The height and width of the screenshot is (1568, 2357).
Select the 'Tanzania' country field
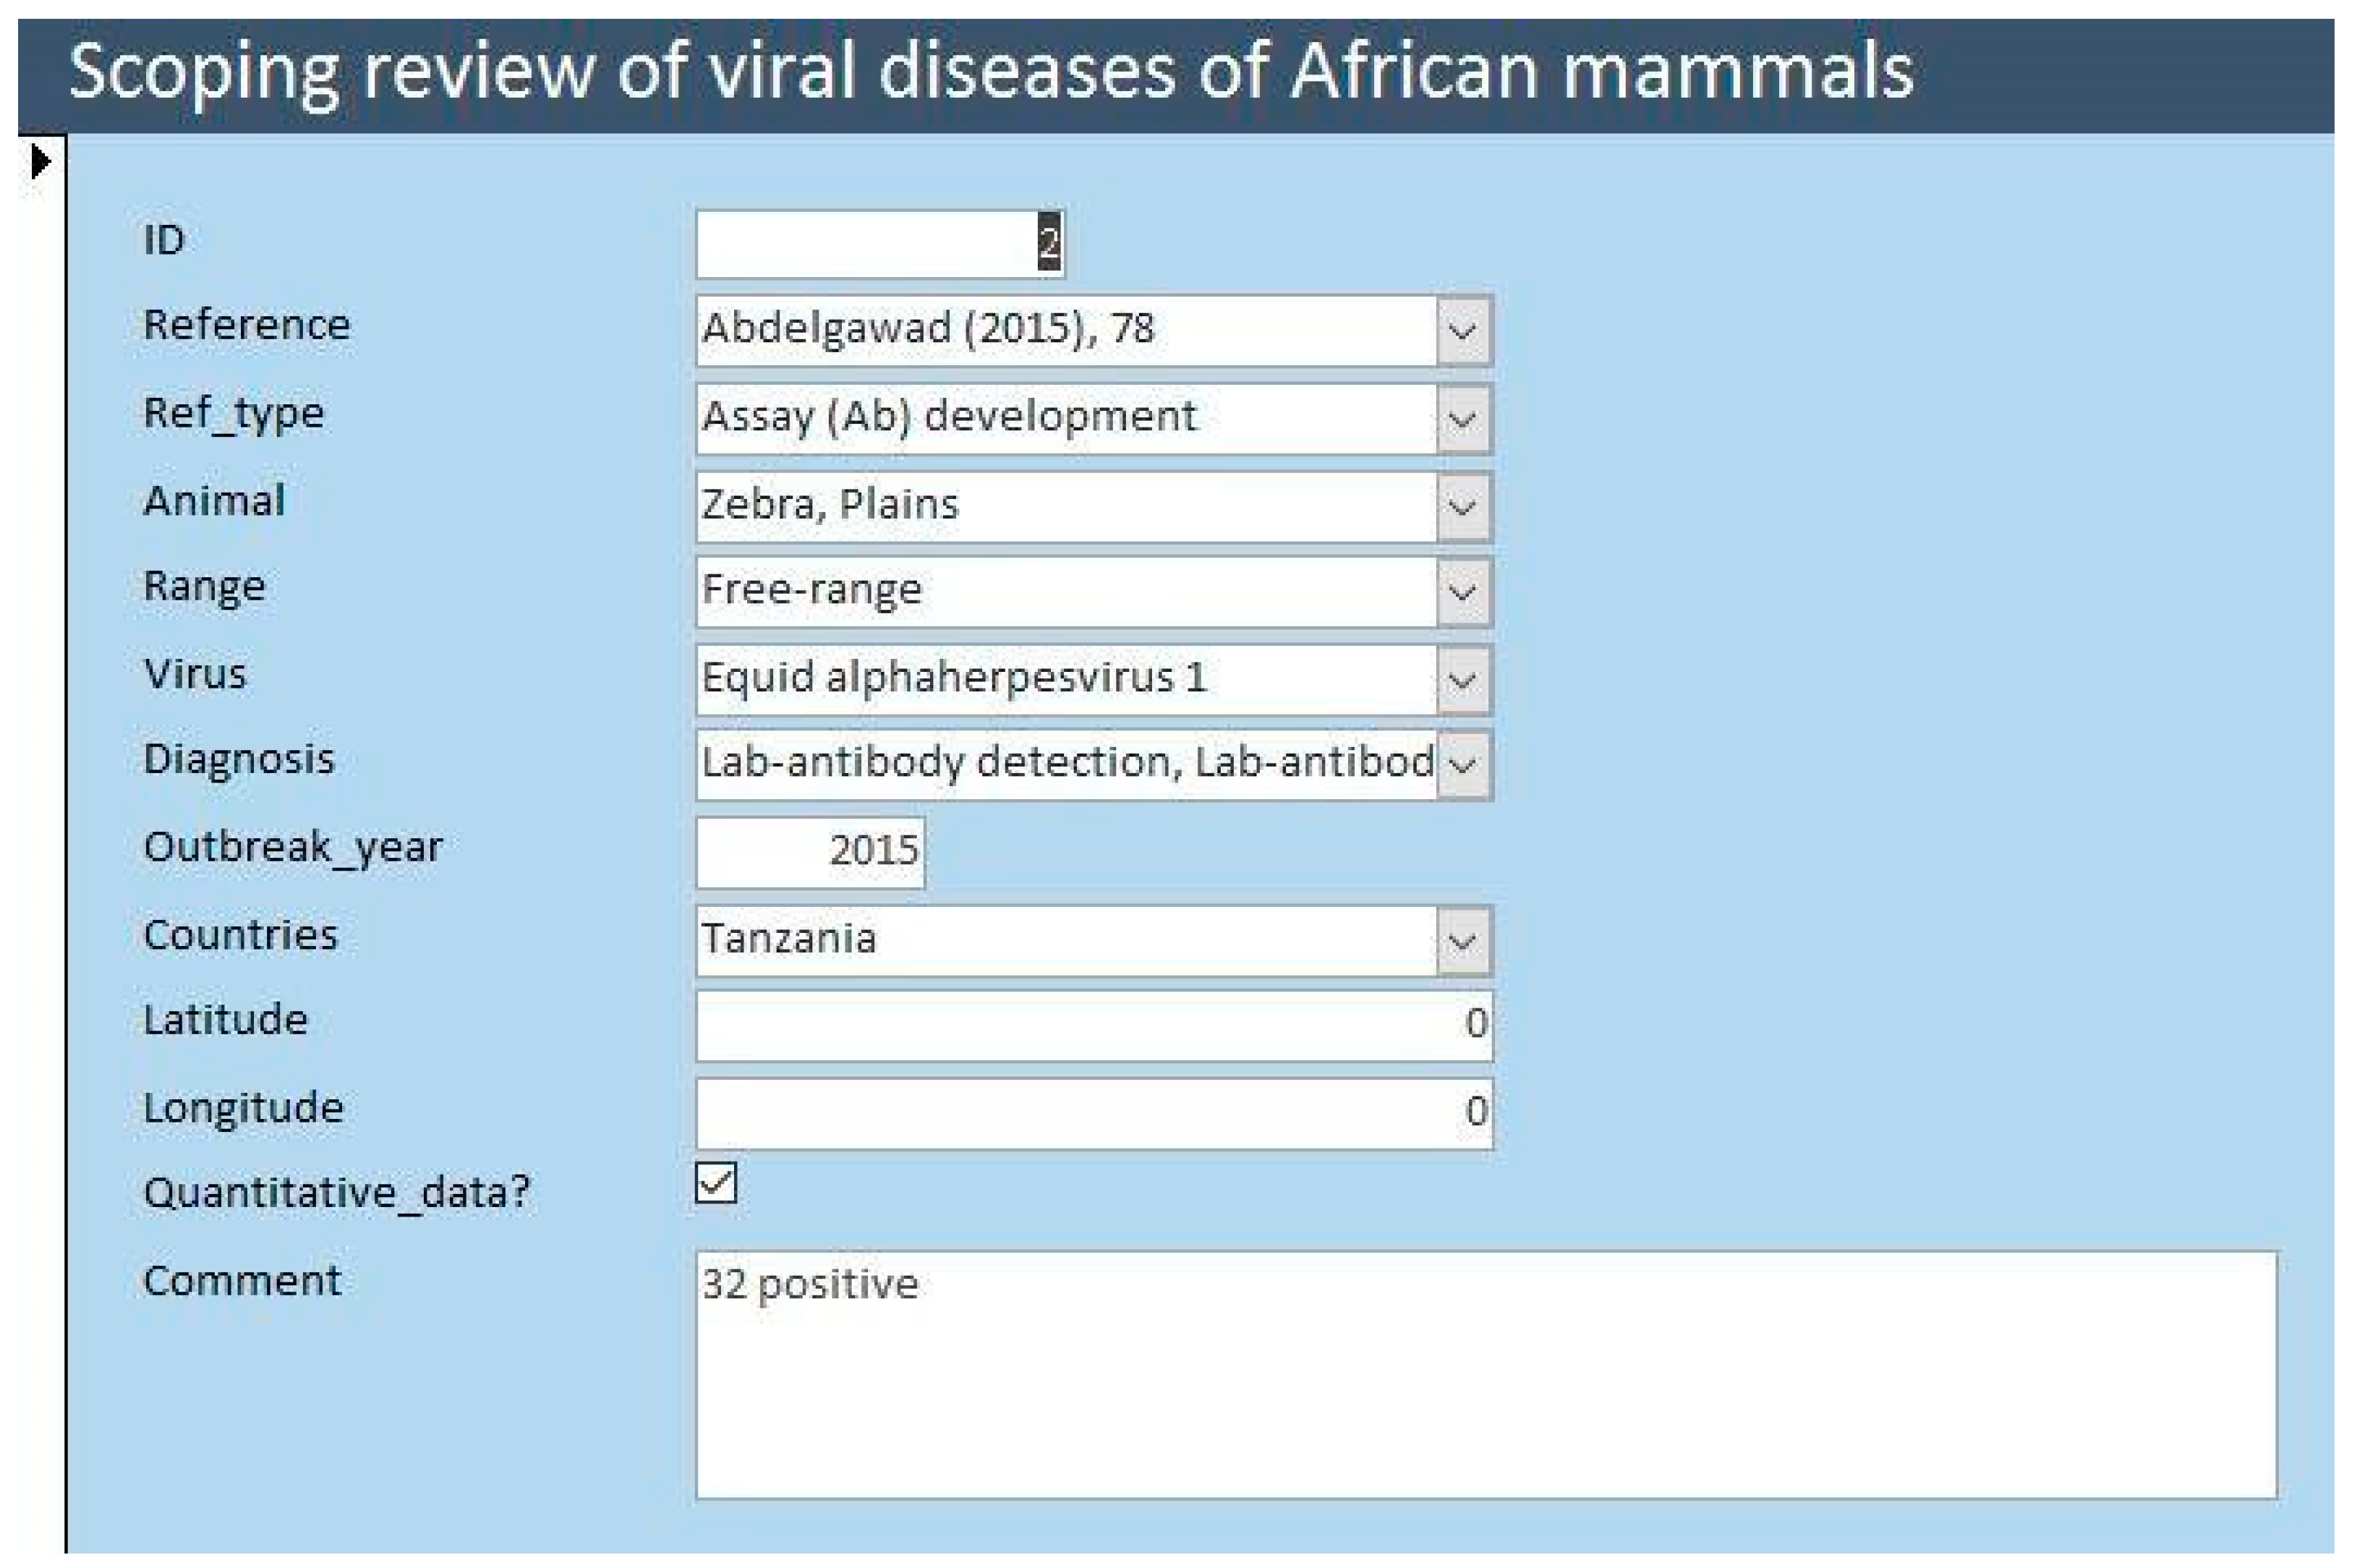point(1067,941)
